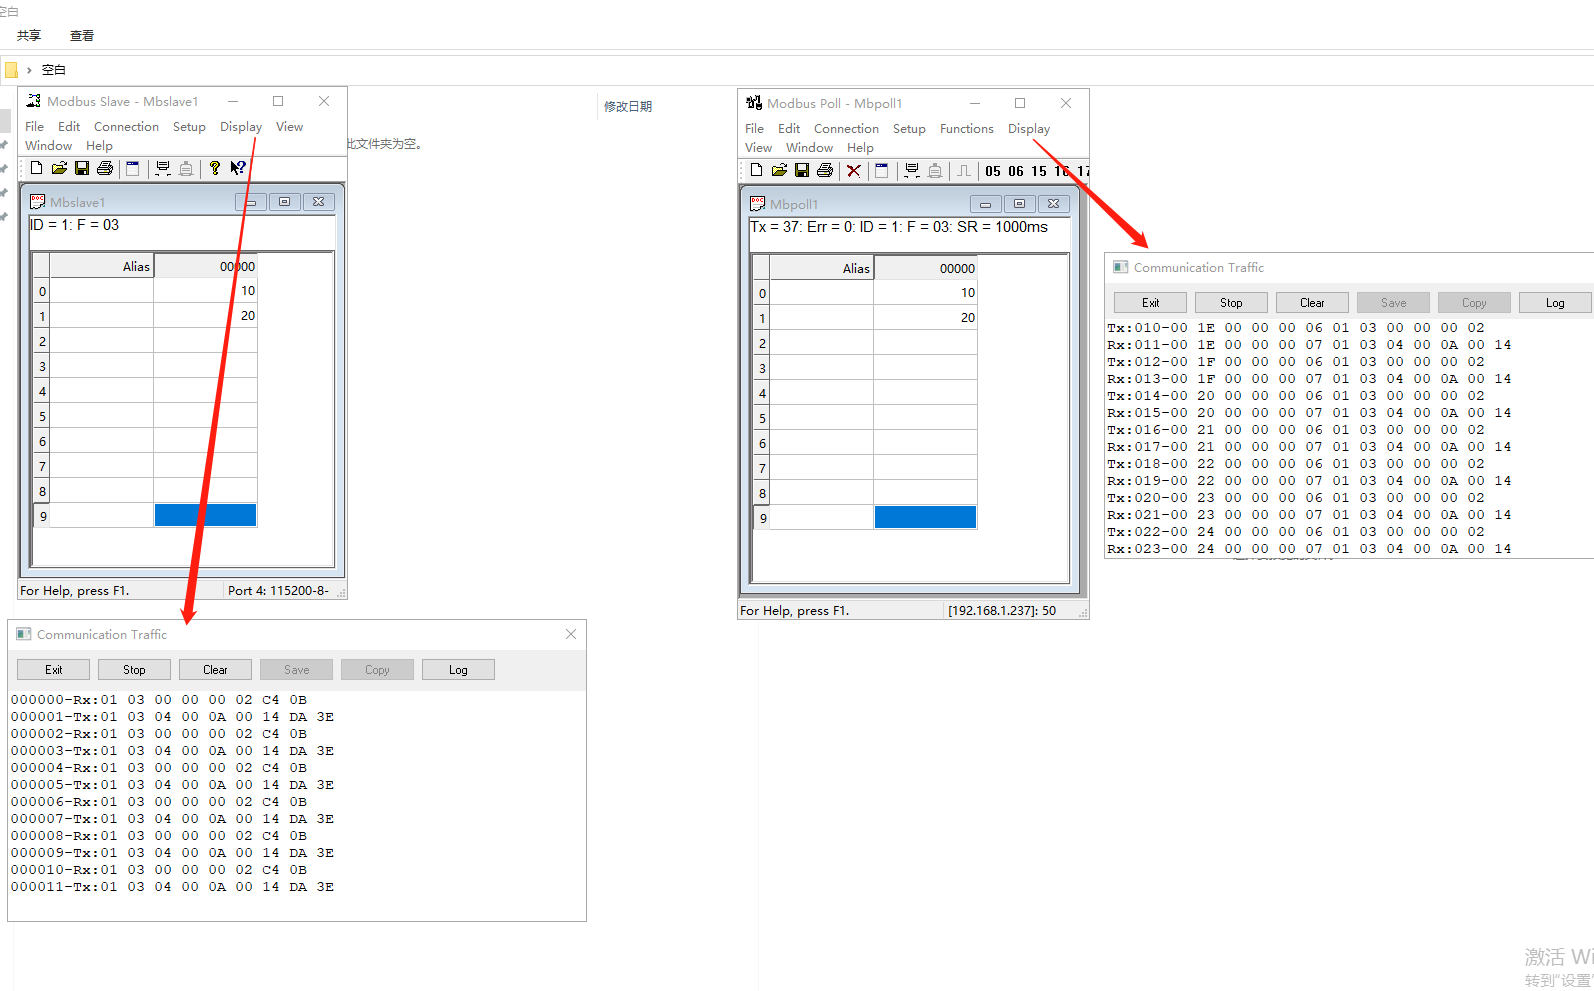Open Display menu in Modbus Slave
The width and height of the screenshot is (1594, 991).
click(x=241, y=127)
